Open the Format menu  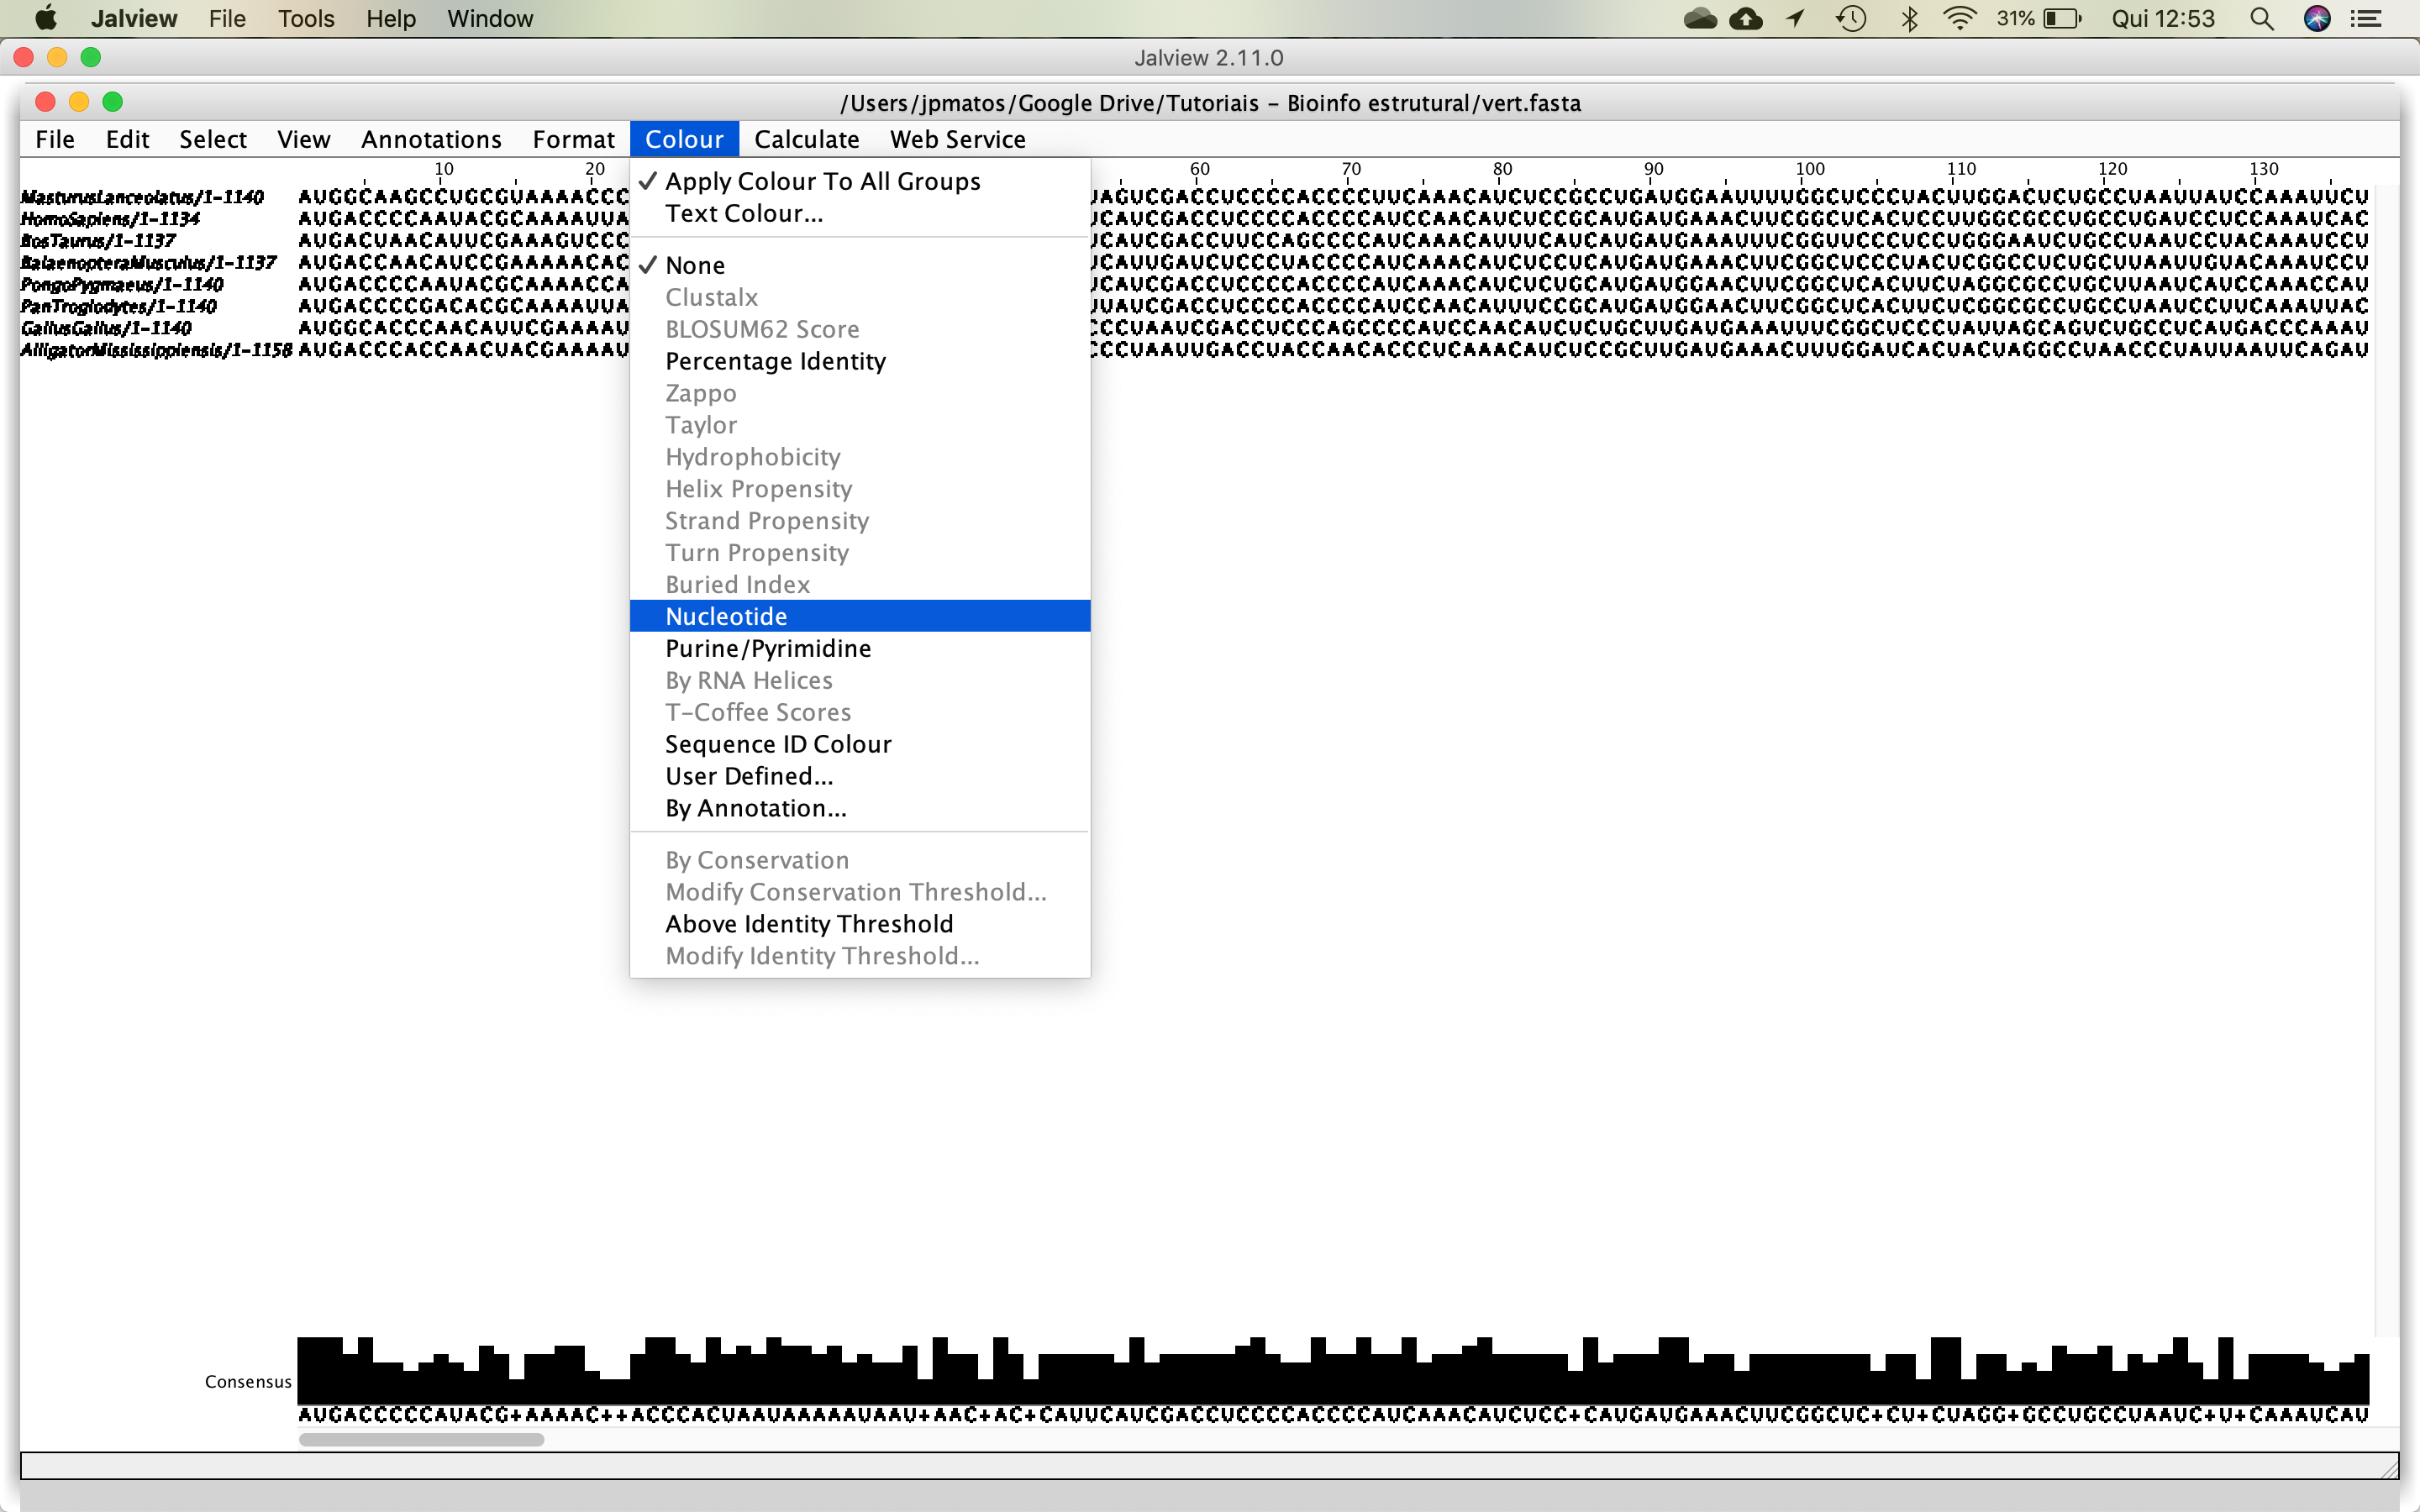pyautogui.click(x=573, y=139)
